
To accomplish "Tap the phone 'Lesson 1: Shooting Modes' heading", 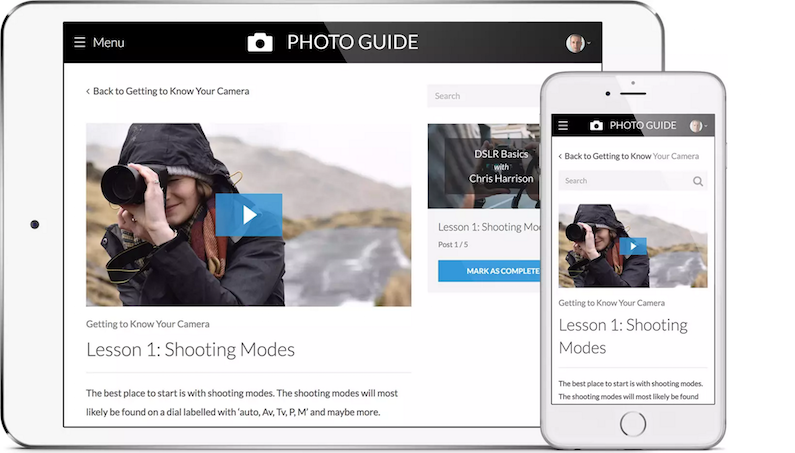I will [x=623, y=336].
